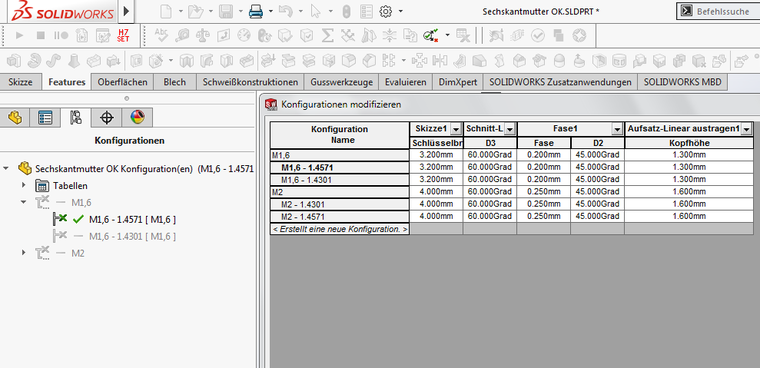Switch to the Schweißkonstruktionen tab
This screenshot has width=760, height=368.
(250, 82)
